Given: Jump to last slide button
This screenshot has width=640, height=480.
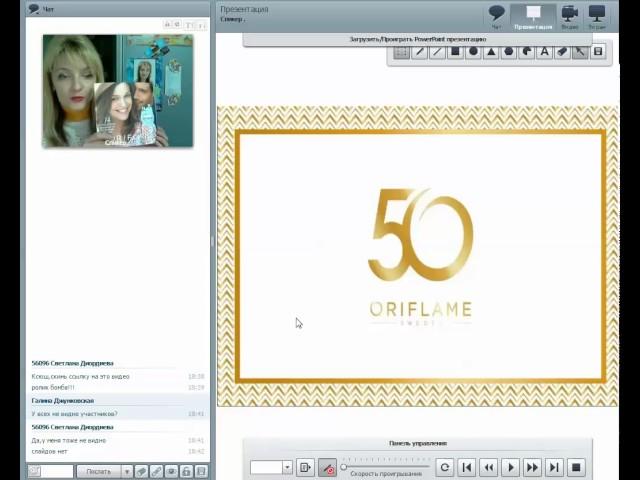Looking at the screenshot, I should pos(554,467).
